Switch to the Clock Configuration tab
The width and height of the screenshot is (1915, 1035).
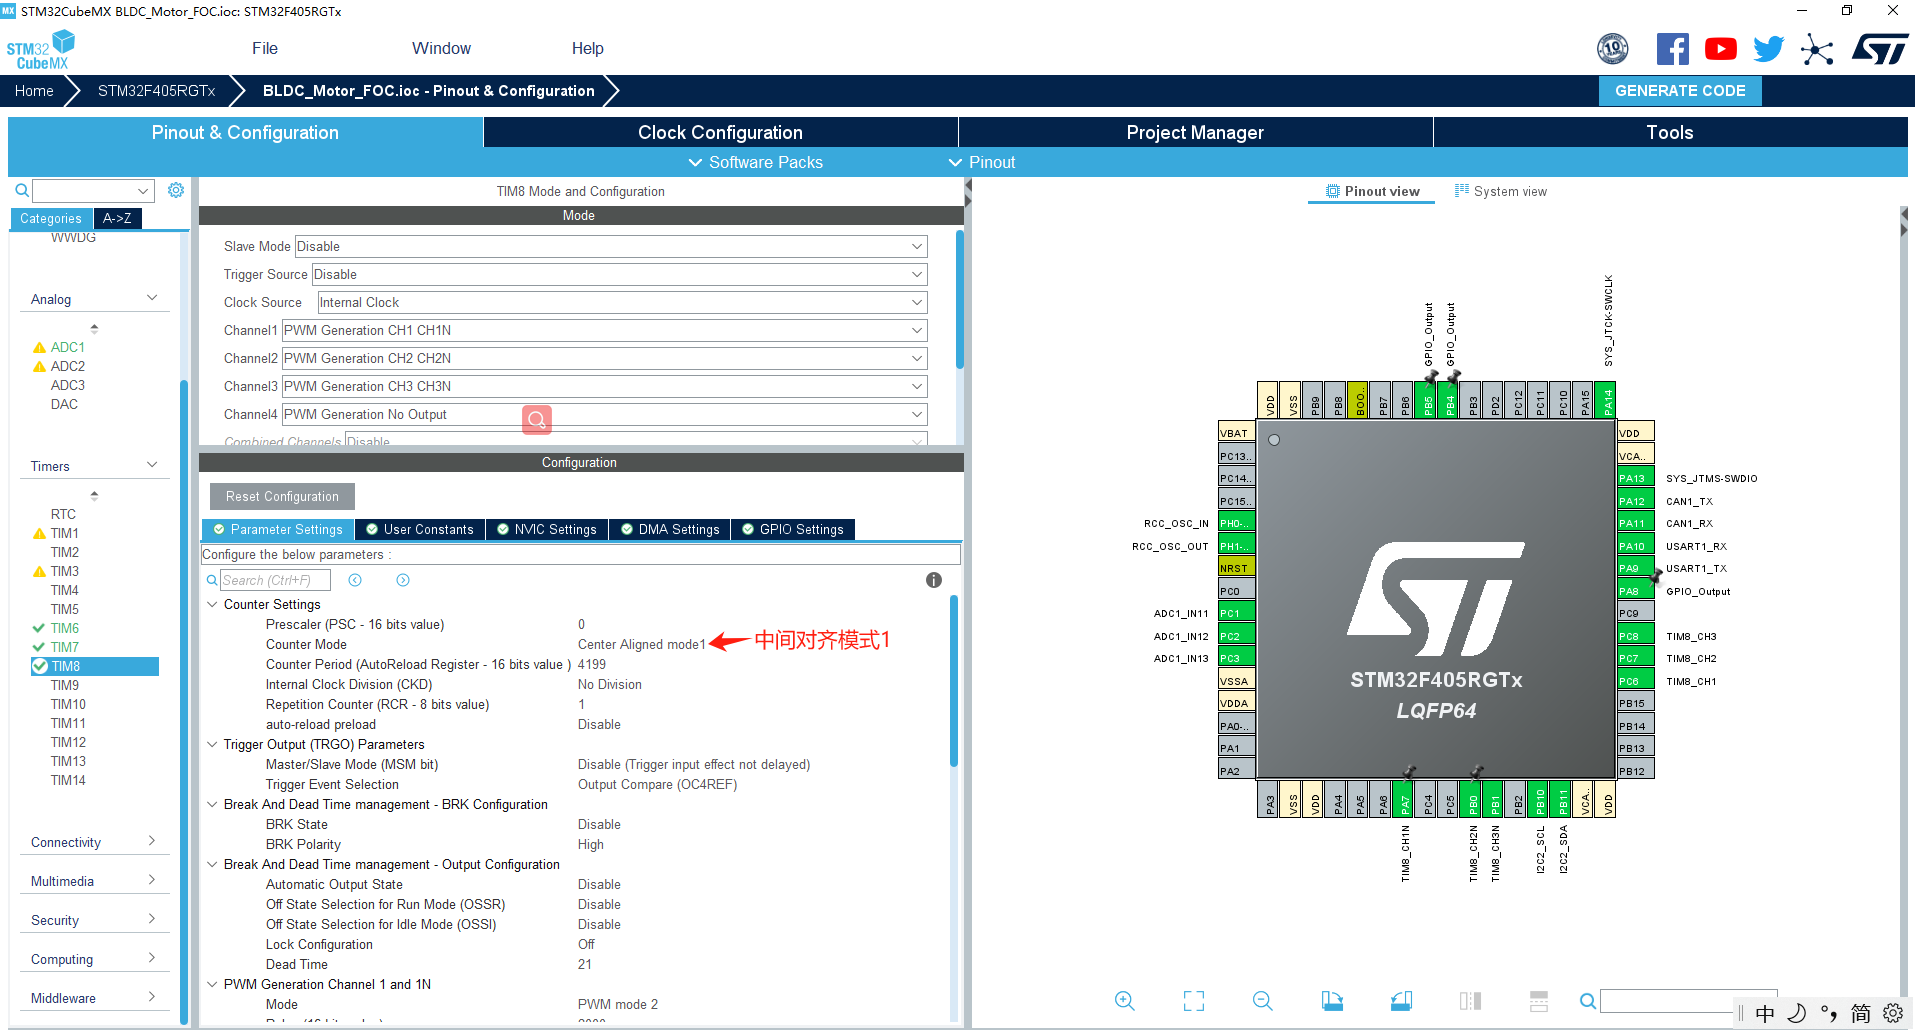pyautogui.click(x=720, y=132)
